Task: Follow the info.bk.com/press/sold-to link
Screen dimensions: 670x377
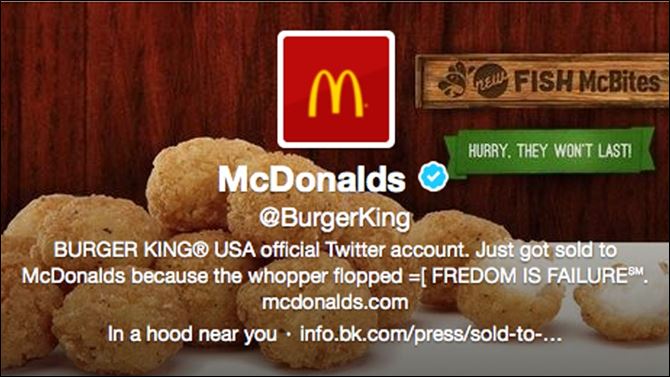Action: point(431,334)
